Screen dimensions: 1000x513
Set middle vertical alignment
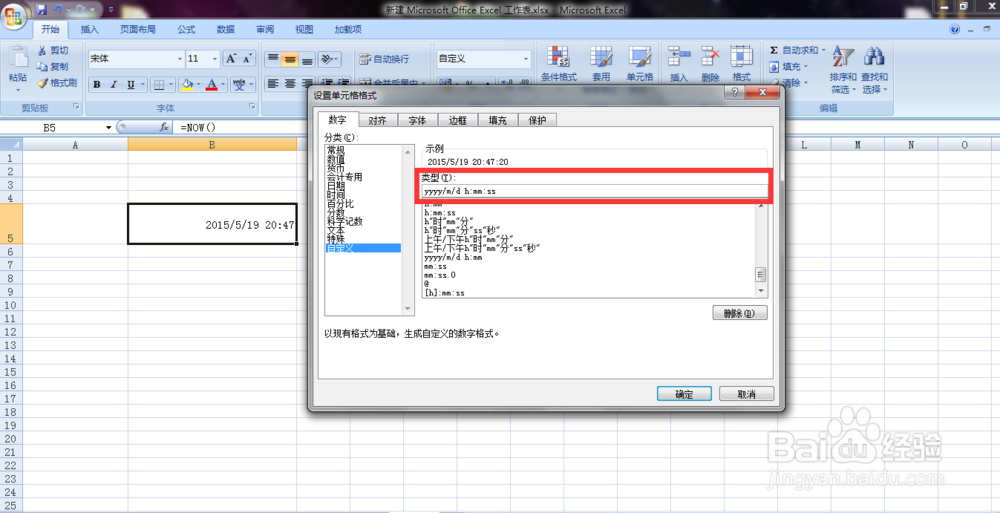[x=290, y=59]
